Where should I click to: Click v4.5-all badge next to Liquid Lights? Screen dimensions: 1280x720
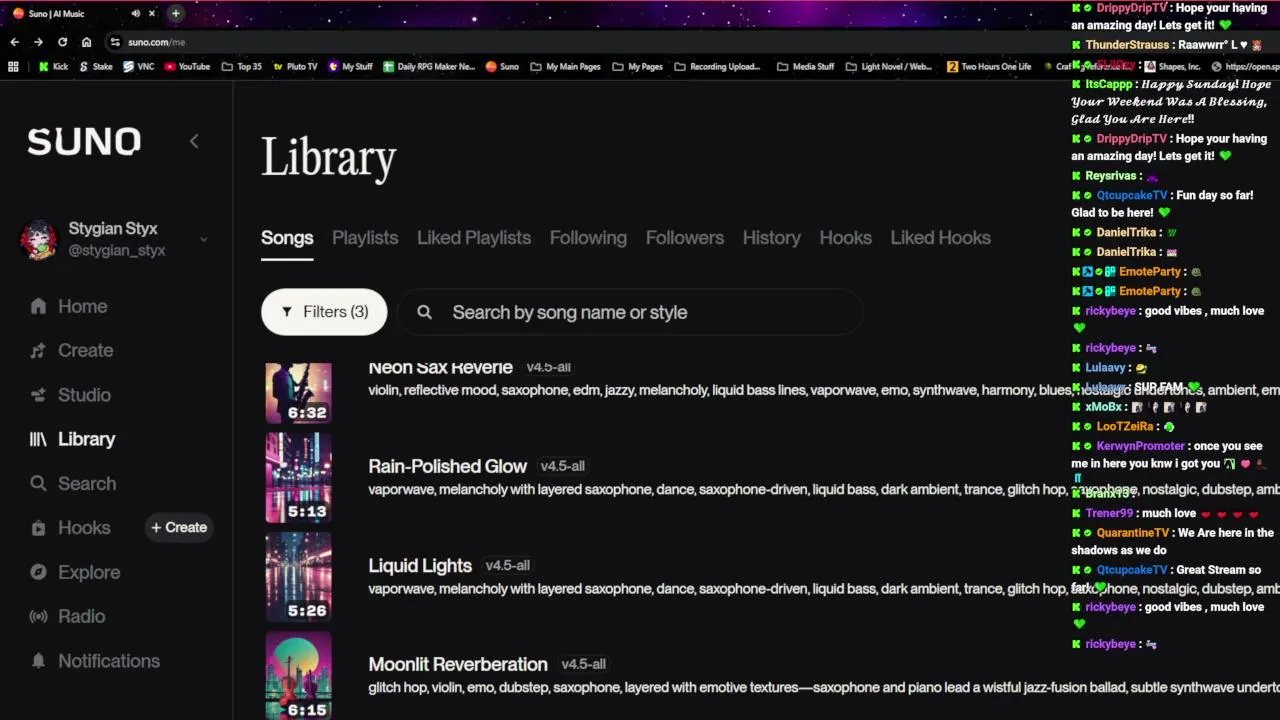pyautogui.click(x=508, y=565)
